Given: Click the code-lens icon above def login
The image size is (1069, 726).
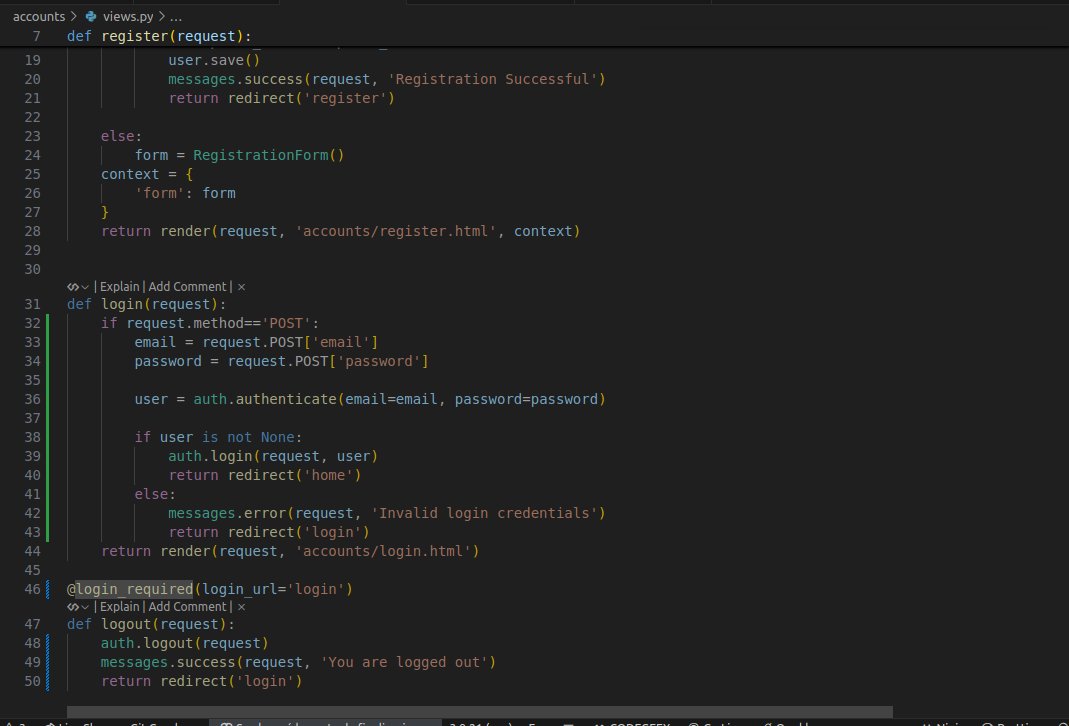Looking at the screenshot, I should (72, 287).
